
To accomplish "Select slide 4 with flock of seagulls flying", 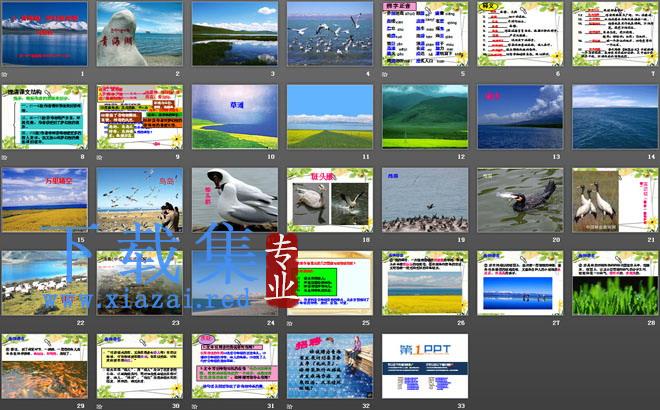I will point(330,33).
